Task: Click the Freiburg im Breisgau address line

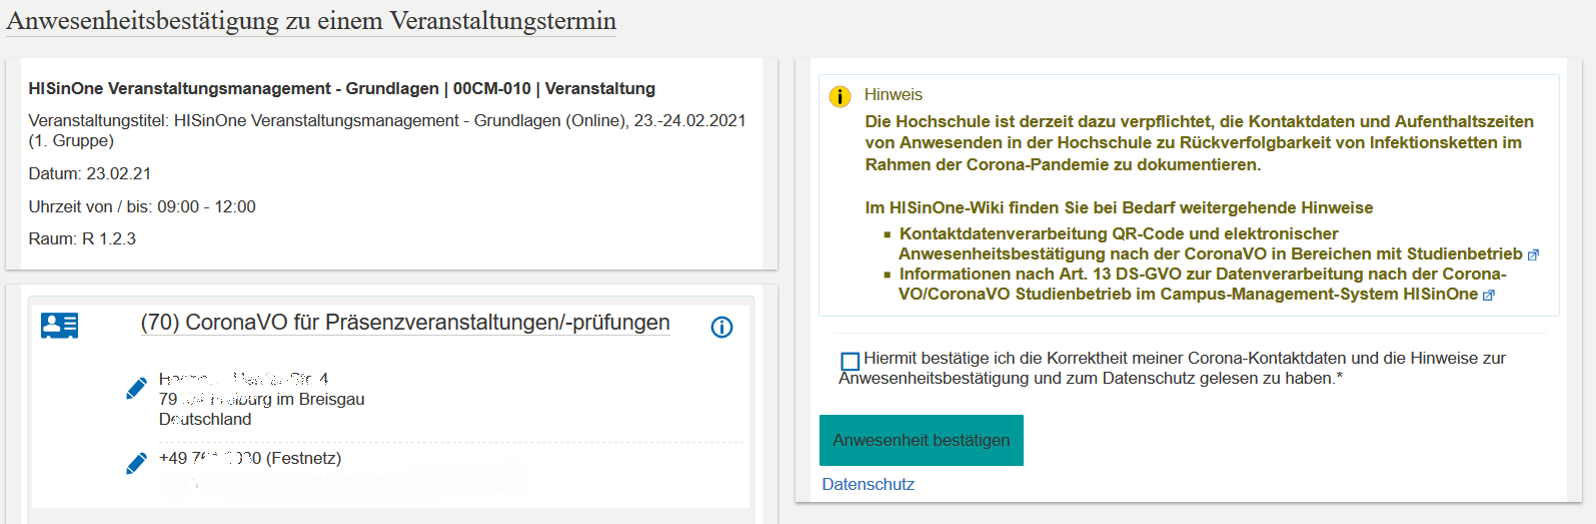Action: pos(262,400)
